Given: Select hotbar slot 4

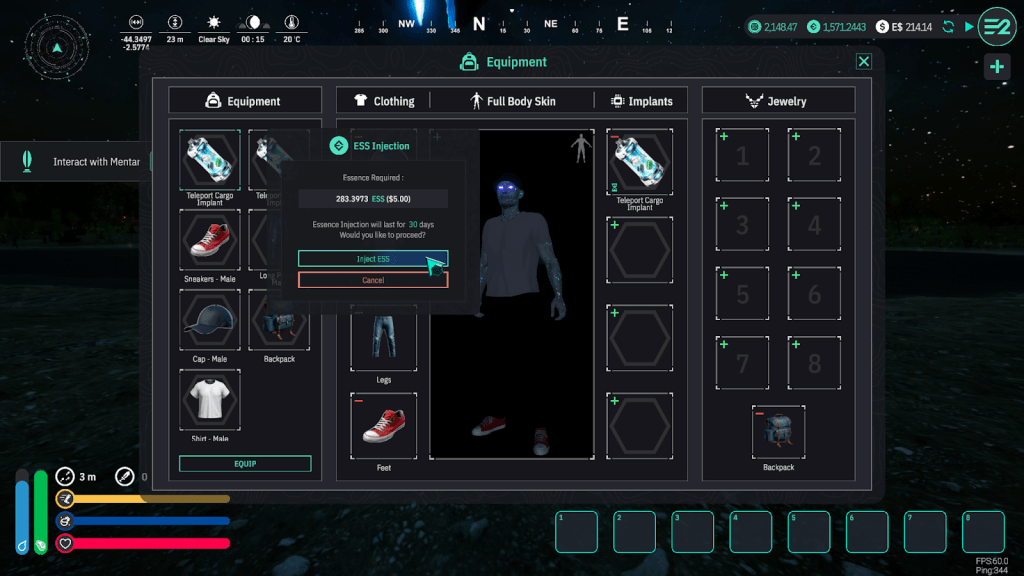Looking at the screenshot, I should (x=750, y=532).
